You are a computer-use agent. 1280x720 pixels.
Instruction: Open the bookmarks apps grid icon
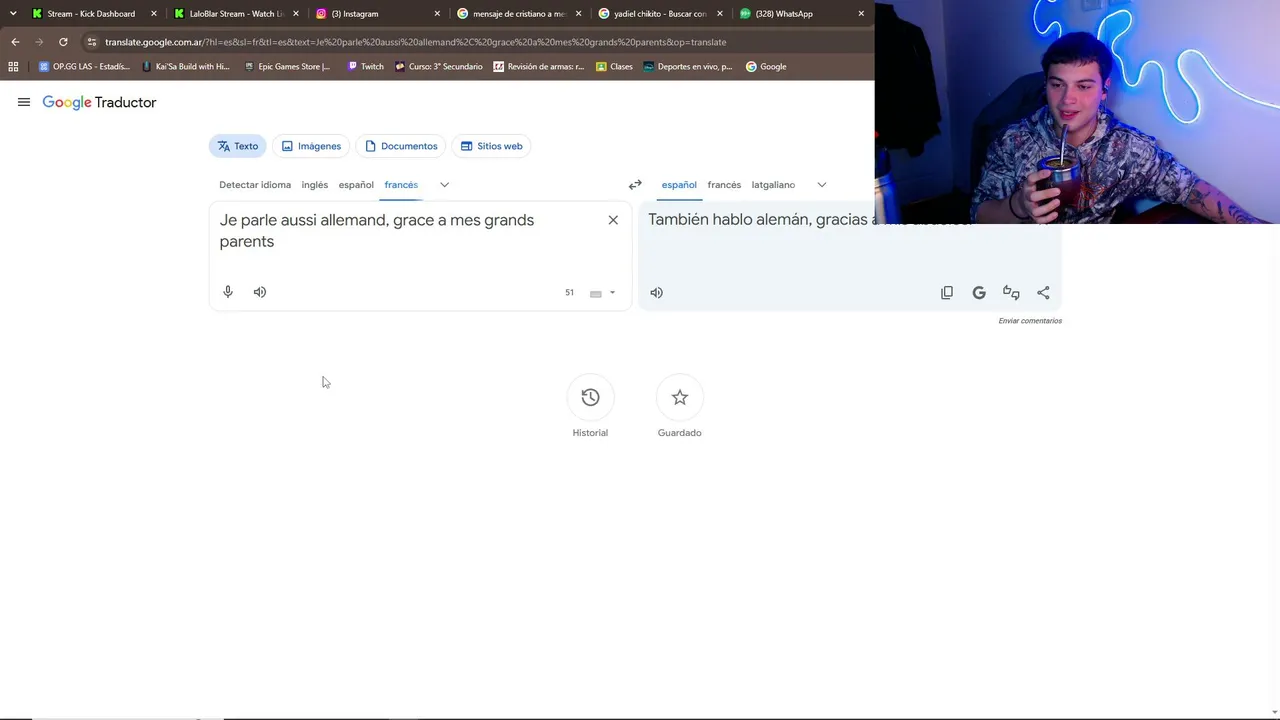tap(13, 67)
